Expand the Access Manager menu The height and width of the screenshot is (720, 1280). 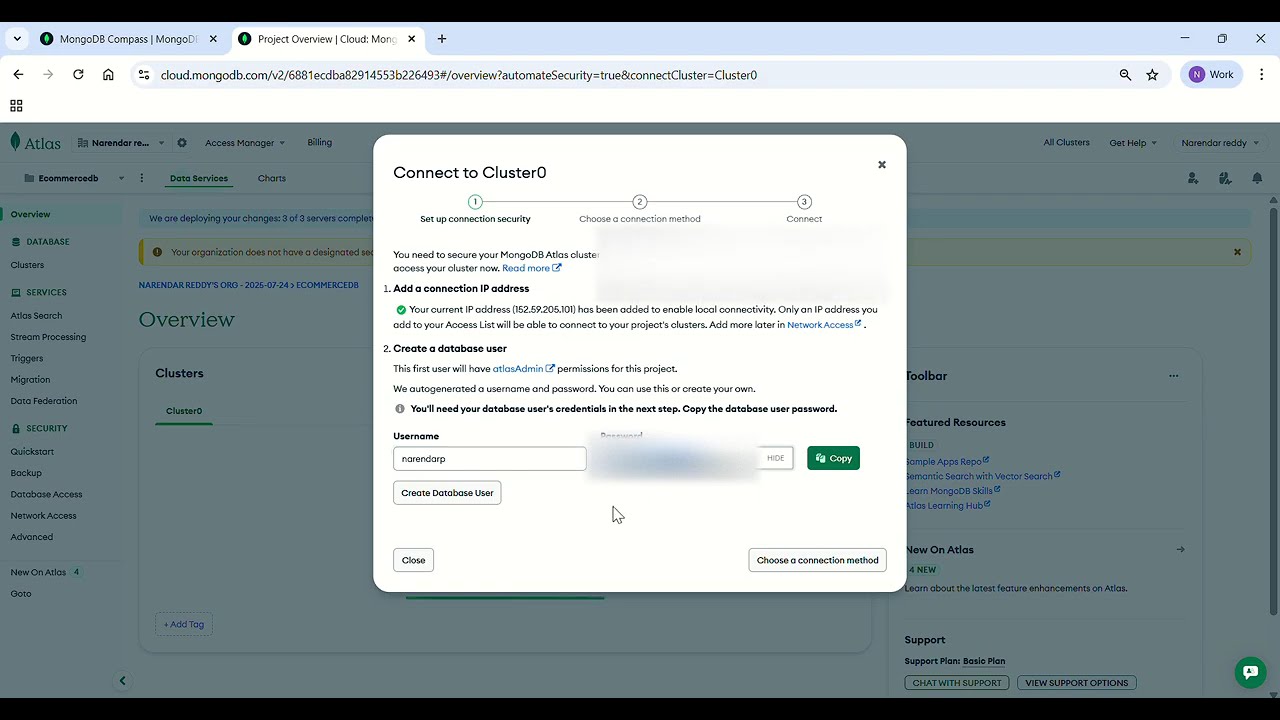245,143
